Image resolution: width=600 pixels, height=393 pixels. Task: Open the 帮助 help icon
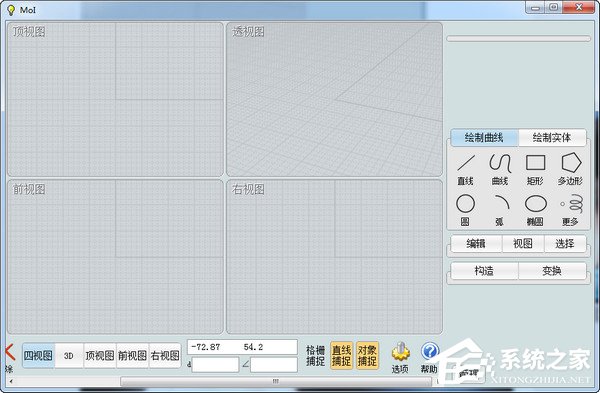(x=429, y=357)
